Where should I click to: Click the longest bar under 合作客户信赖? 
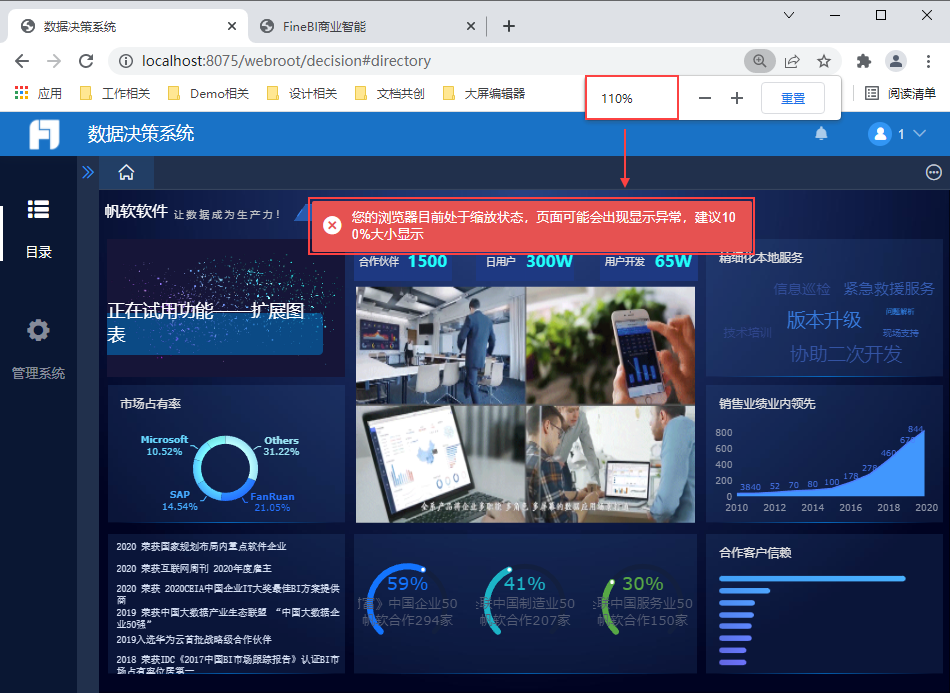tap(812, 579)
